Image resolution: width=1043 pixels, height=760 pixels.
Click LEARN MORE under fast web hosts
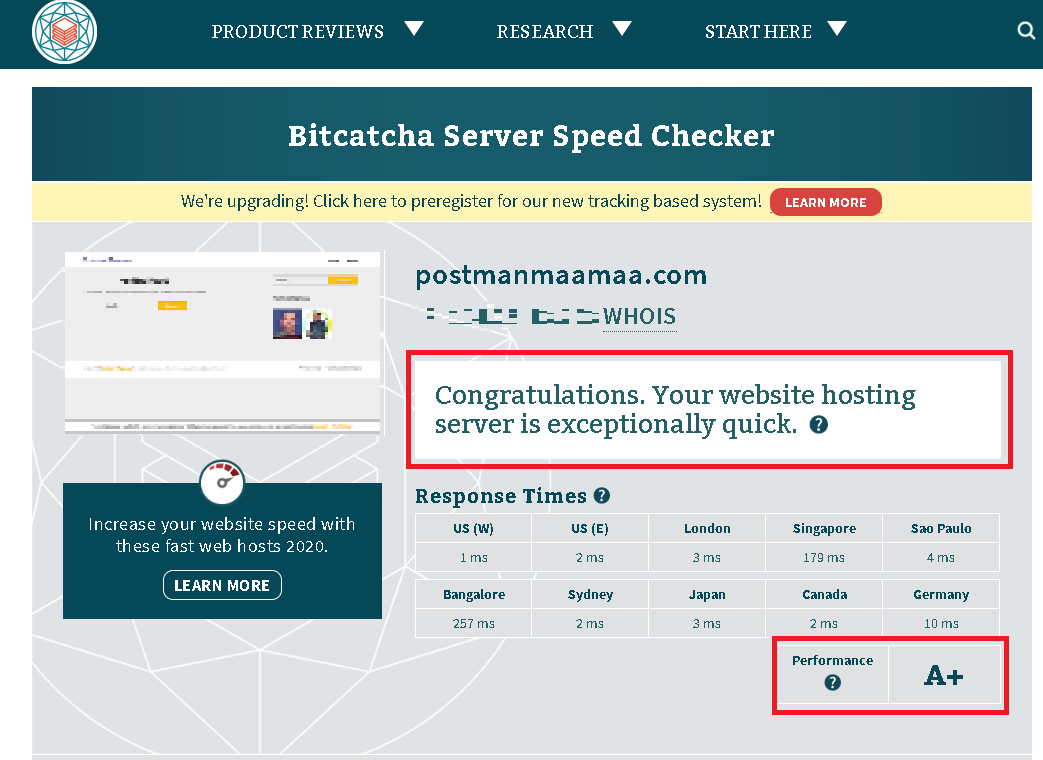[x=222, y=585]
